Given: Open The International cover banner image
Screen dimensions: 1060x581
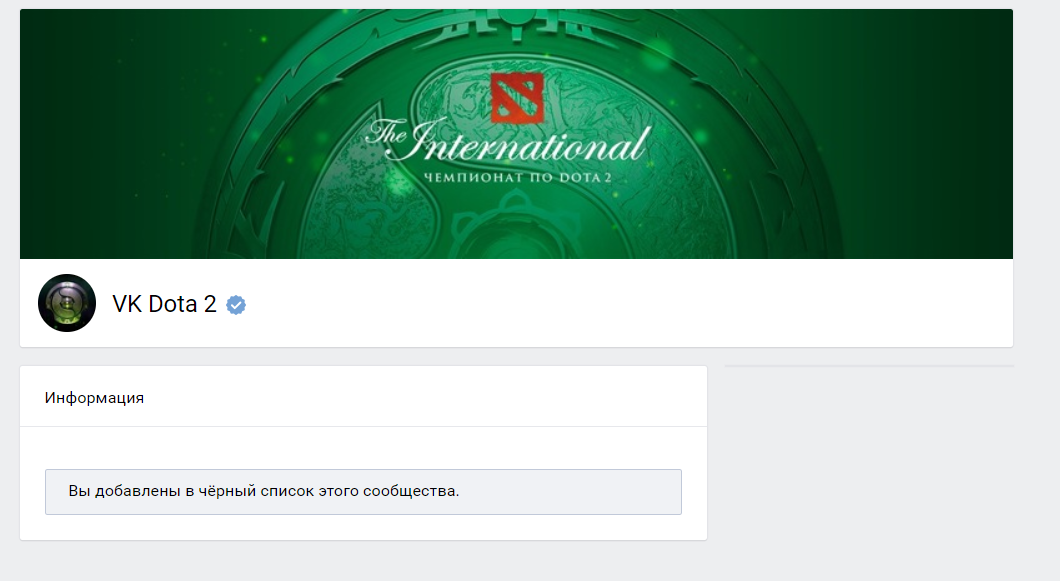Looking at the screenshot, I should pyautogui.click(x=516, y=134).
